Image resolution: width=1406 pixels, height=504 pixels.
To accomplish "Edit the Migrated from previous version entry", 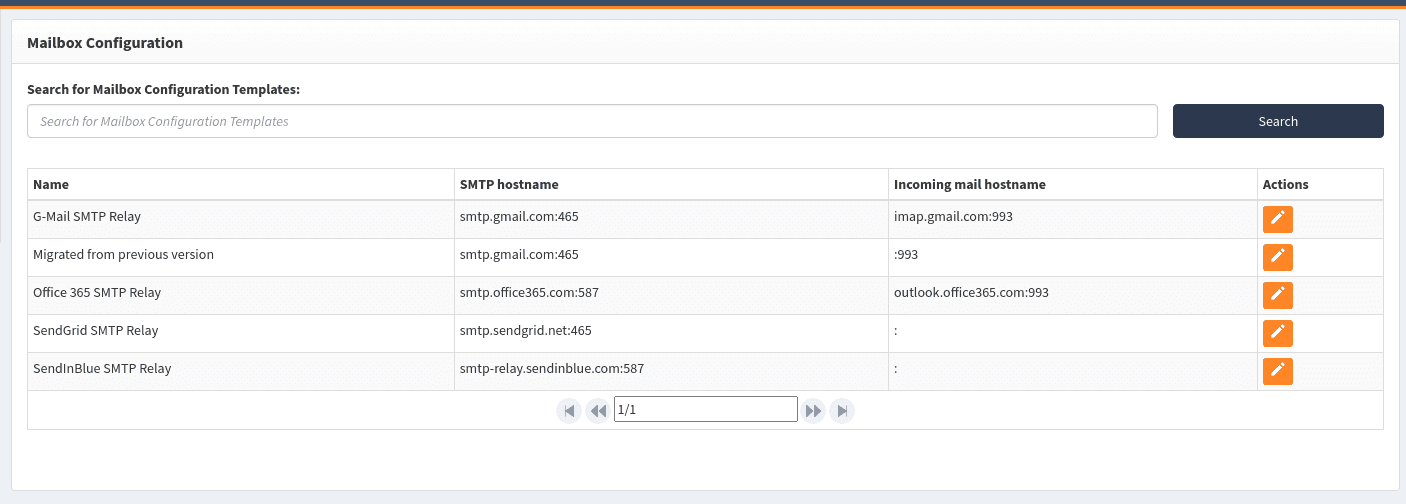I will tap(1277, 257).
